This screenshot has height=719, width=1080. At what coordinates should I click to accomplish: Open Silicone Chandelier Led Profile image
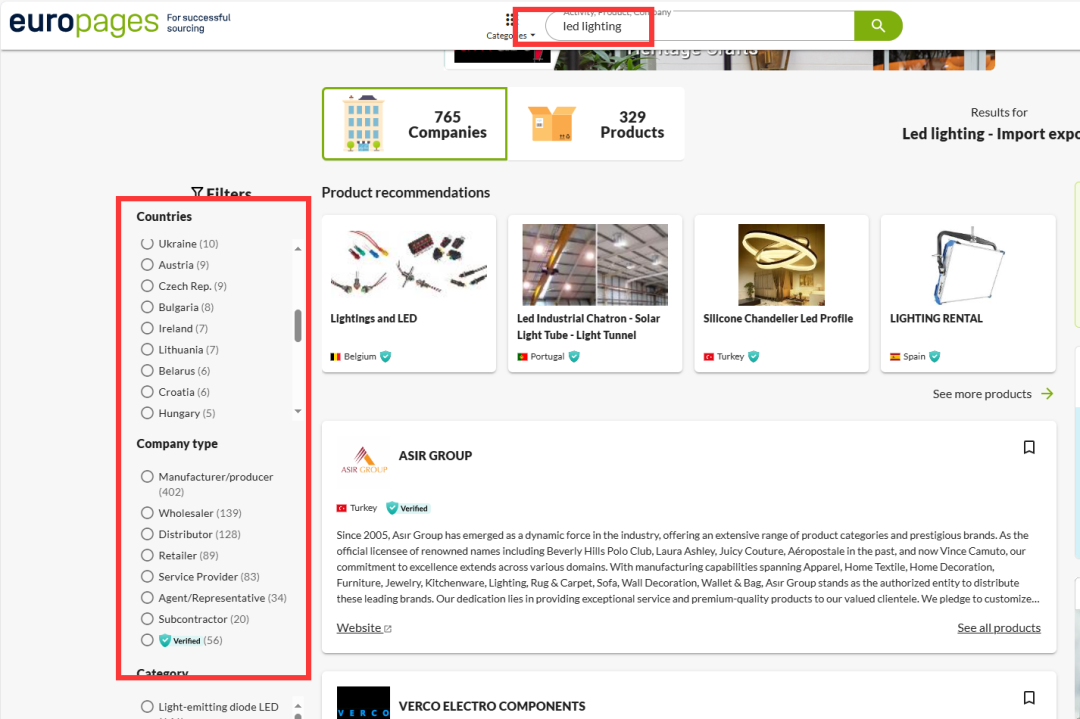coord(781,264)
